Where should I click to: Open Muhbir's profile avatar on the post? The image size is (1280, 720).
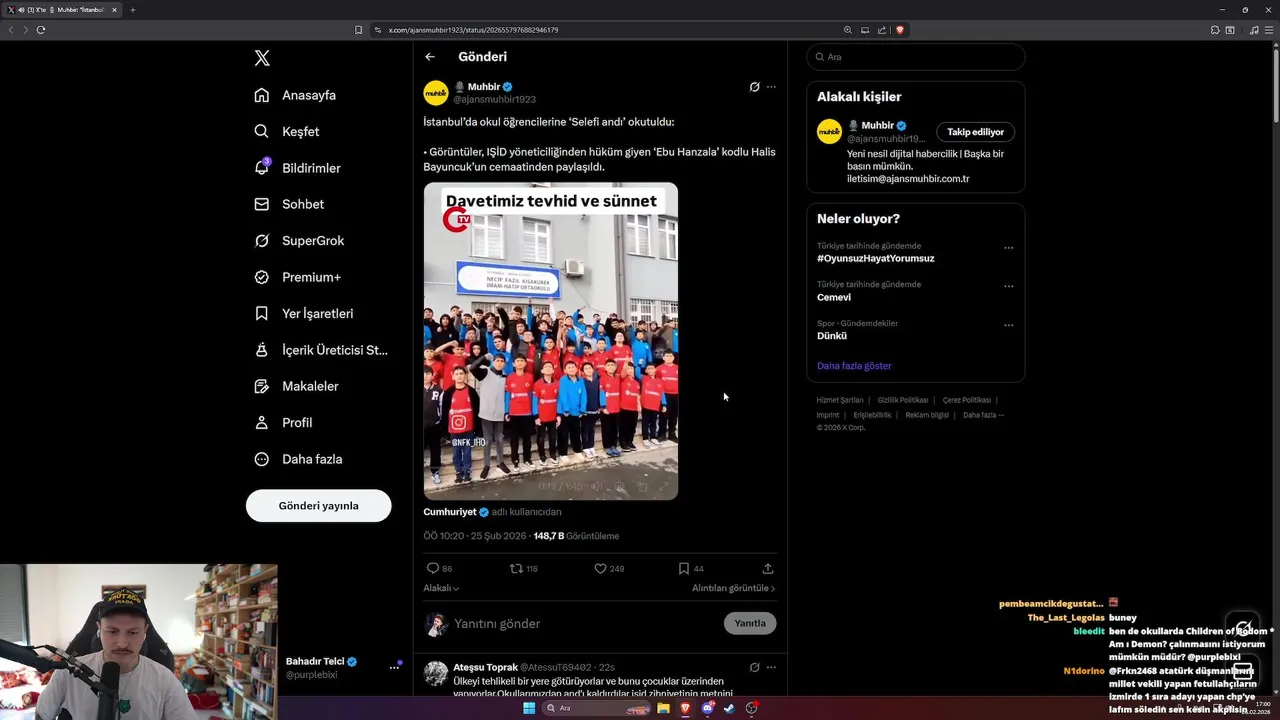pos(436,93)
